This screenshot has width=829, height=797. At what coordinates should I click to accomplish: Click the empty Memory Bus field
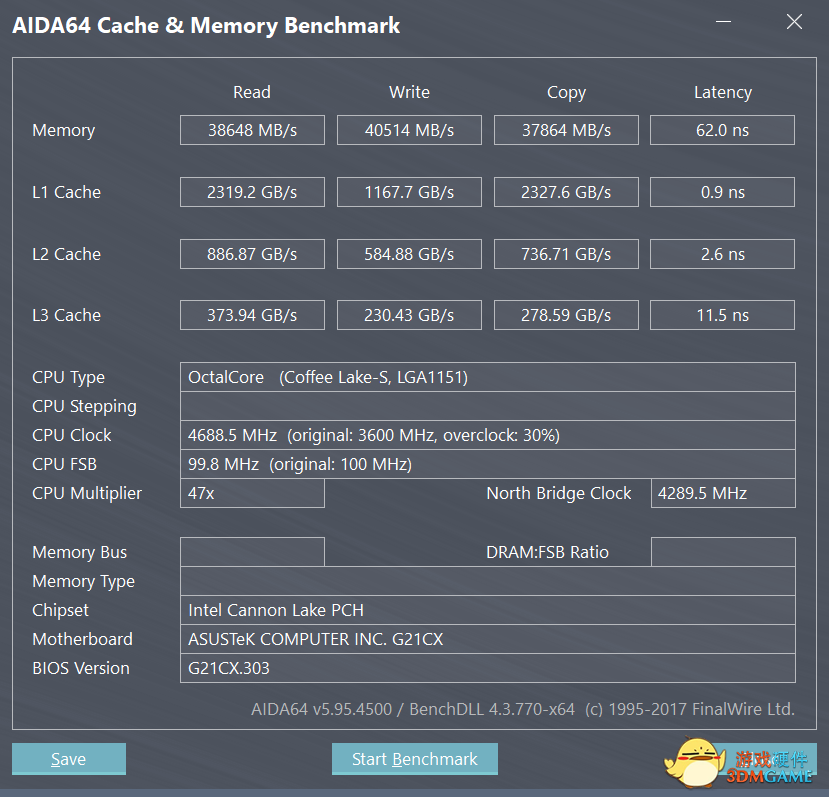click(252, 552)
